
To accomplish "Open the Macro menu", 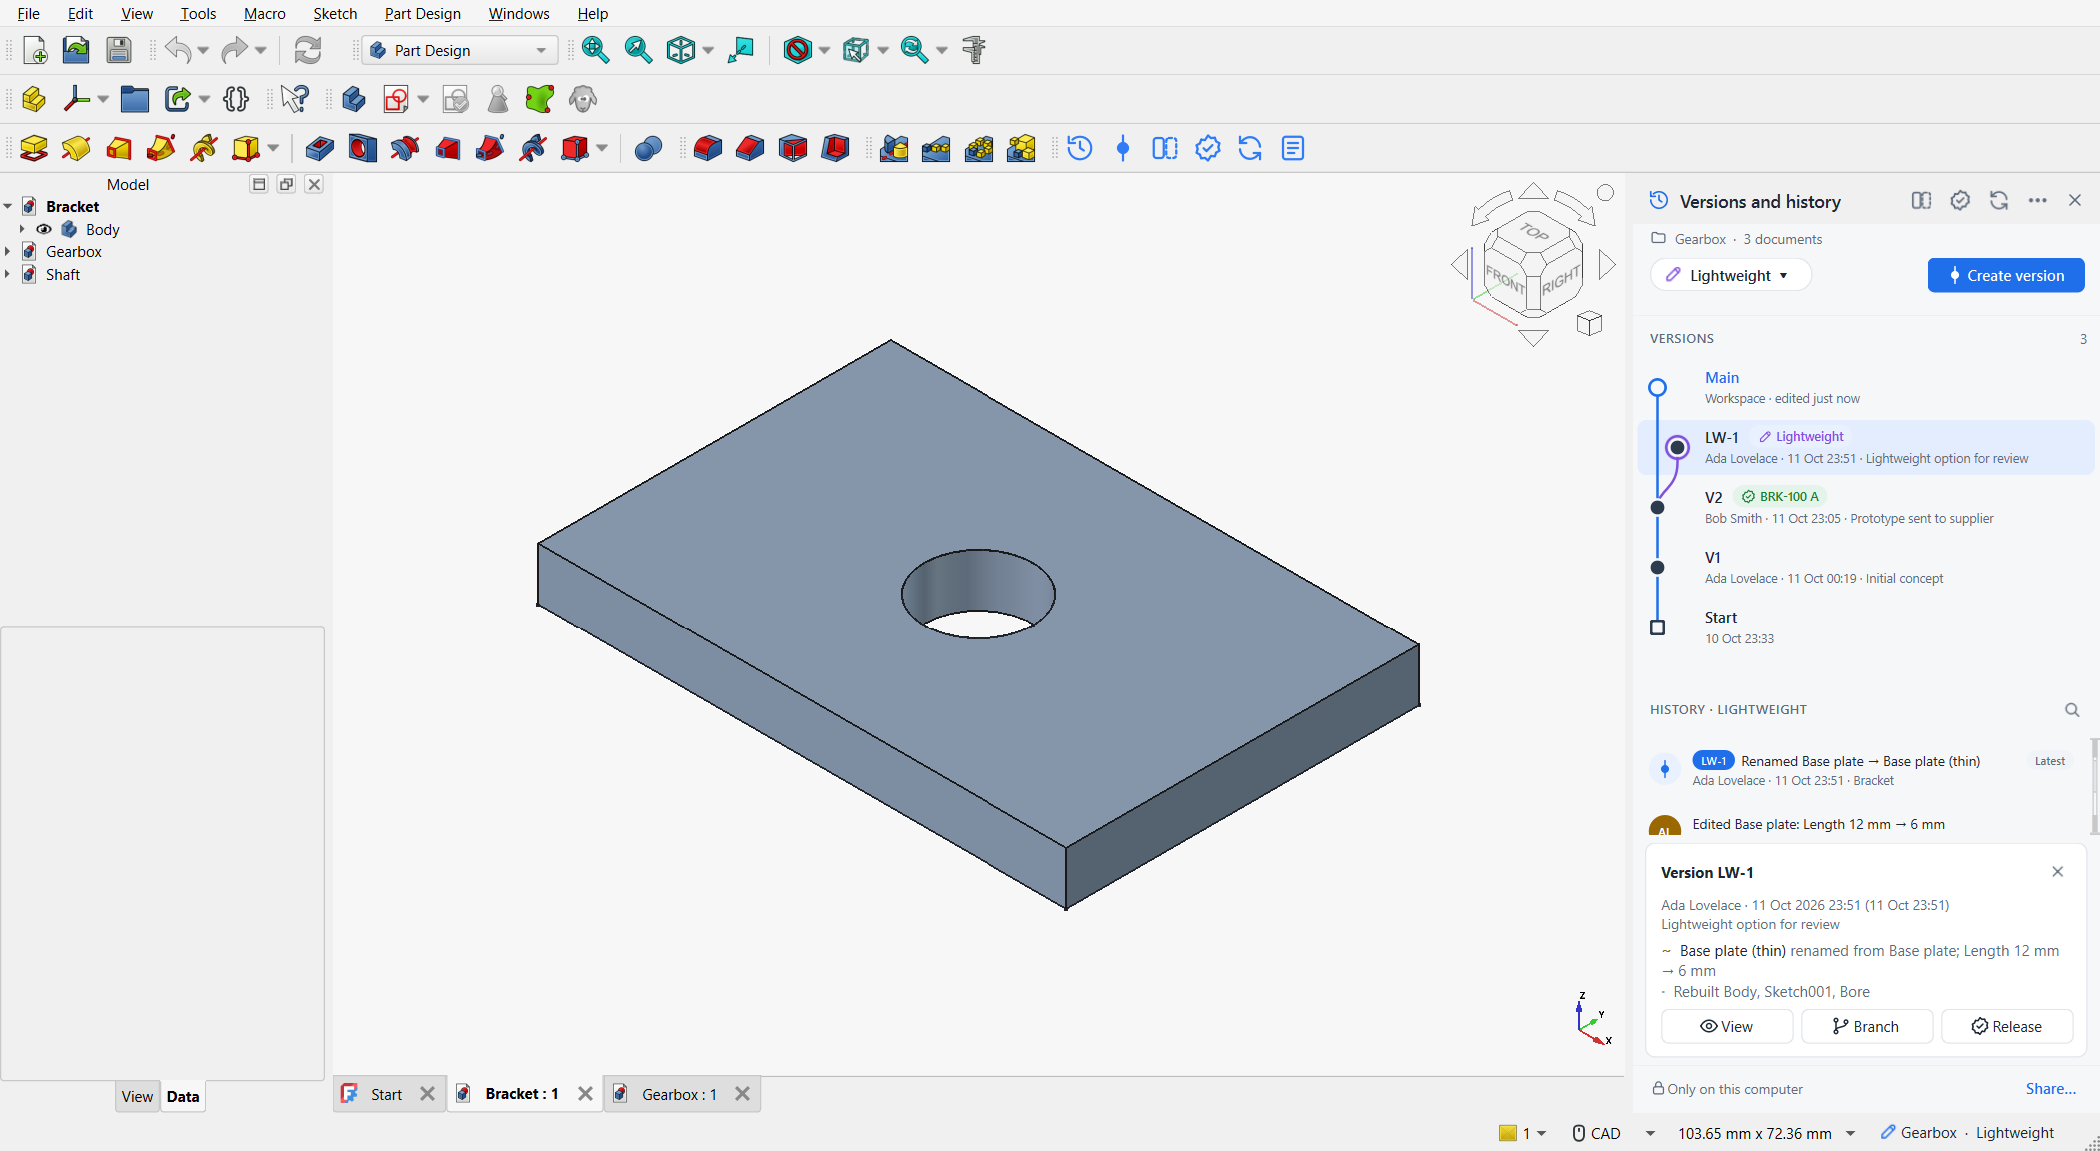I will [264, 13].
